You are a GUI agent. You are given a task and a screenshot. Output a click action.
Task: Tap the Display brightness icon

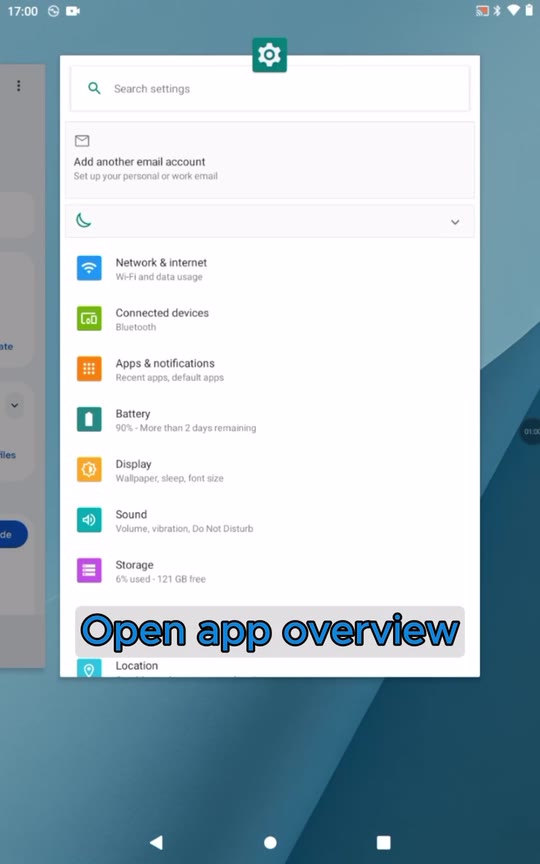89,469
